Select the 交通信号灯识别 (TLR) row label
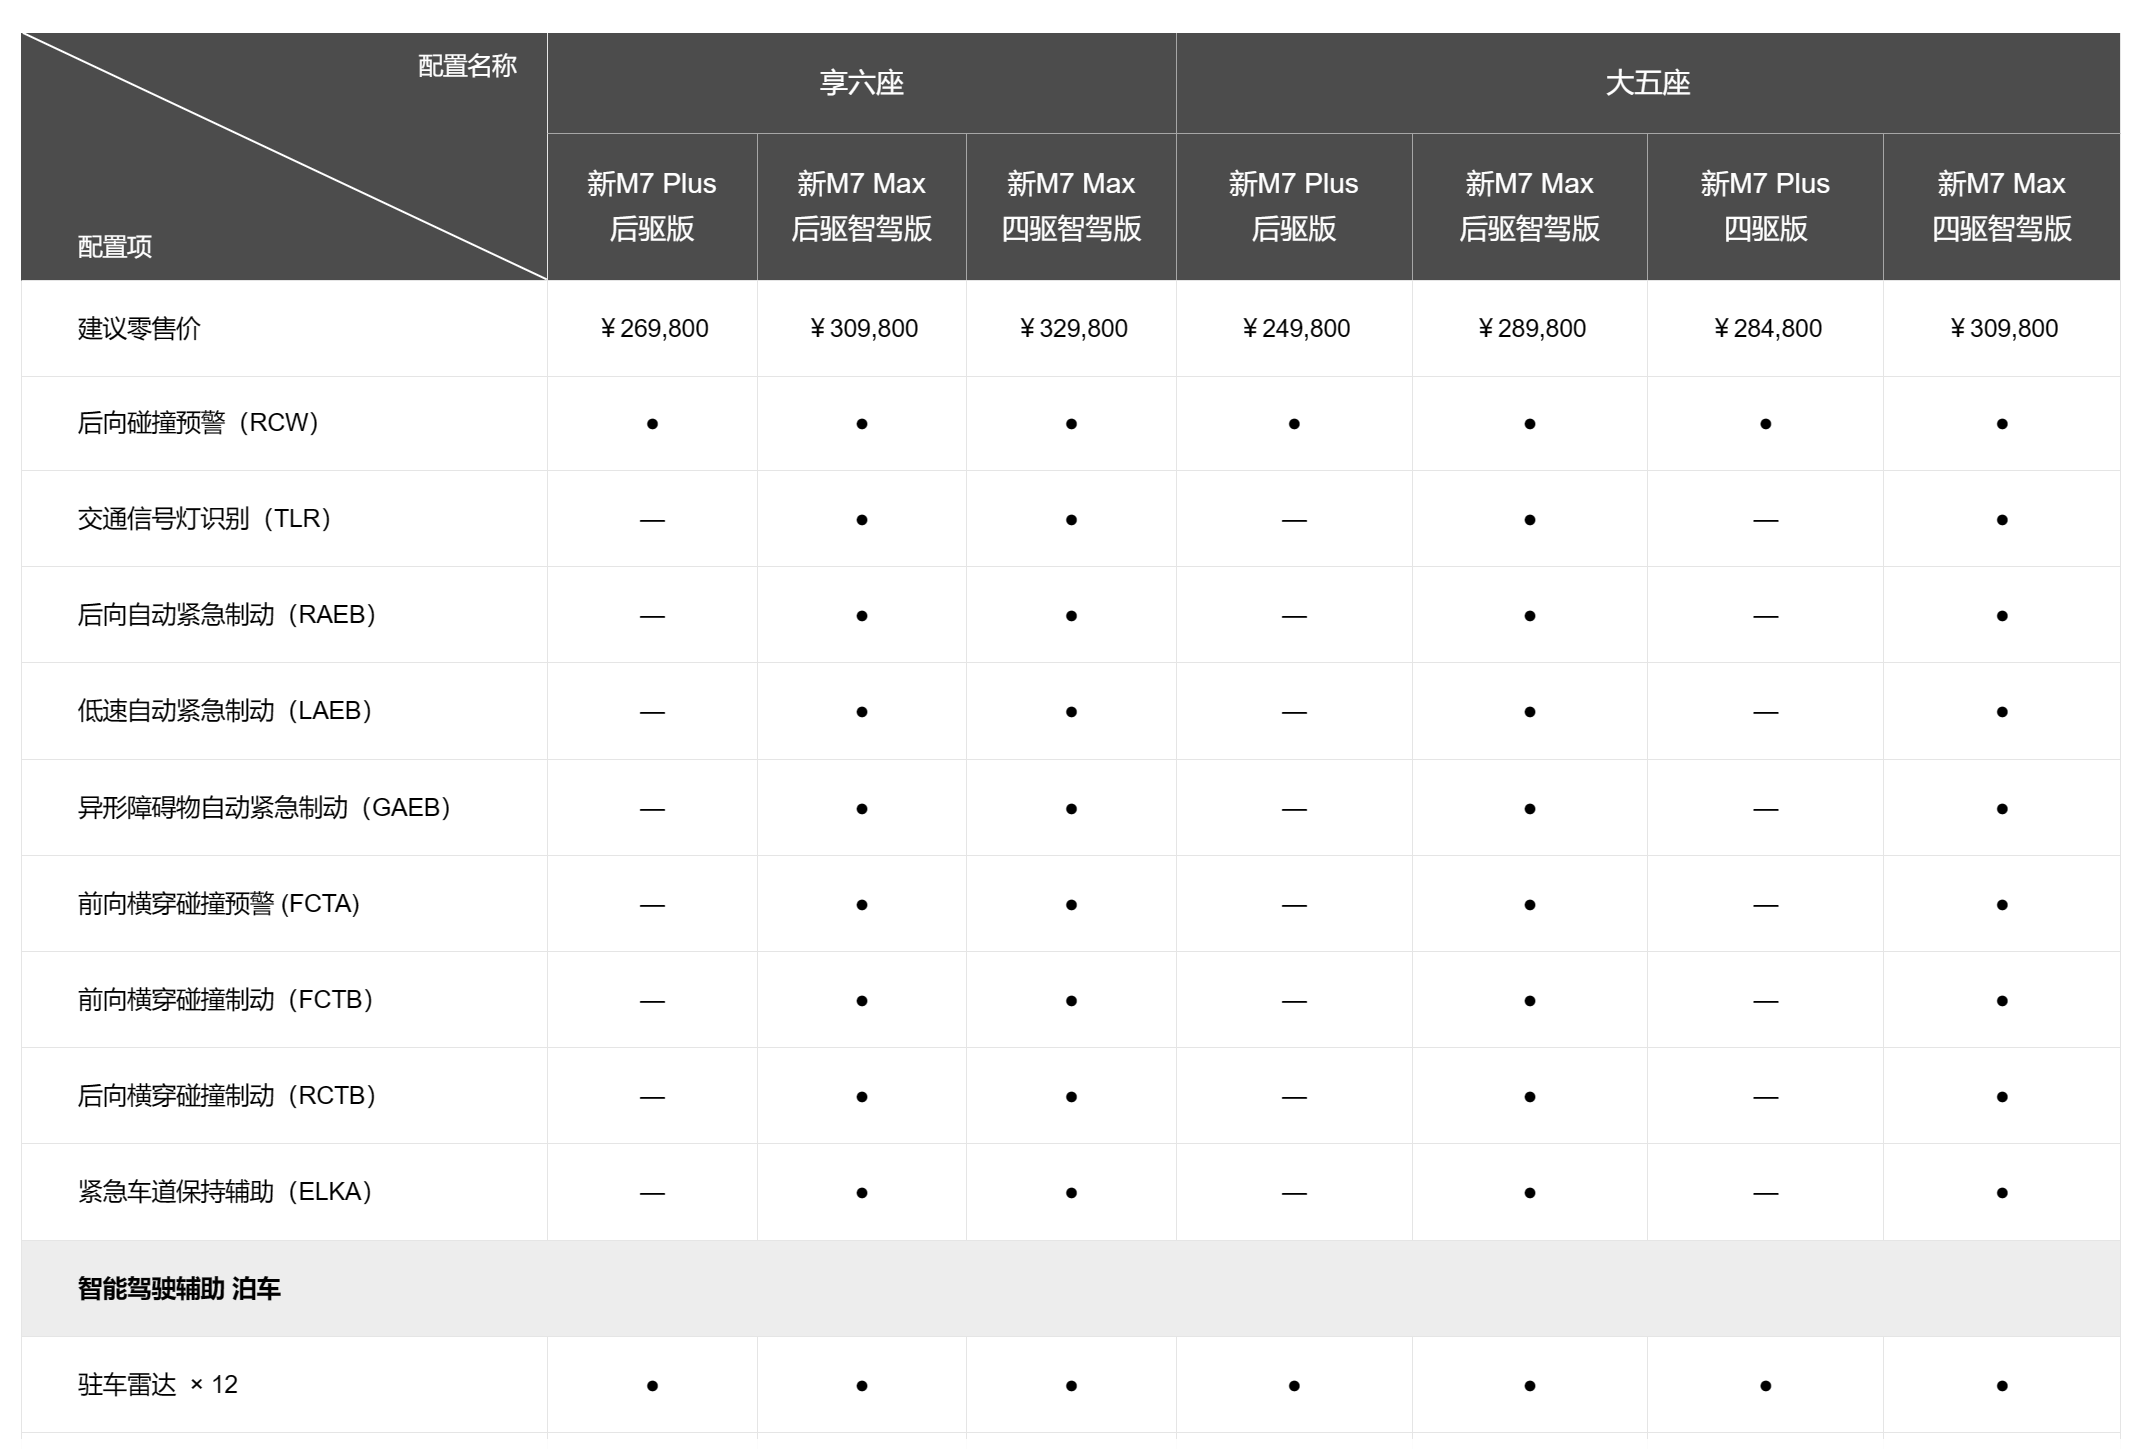 coord(204,519)
